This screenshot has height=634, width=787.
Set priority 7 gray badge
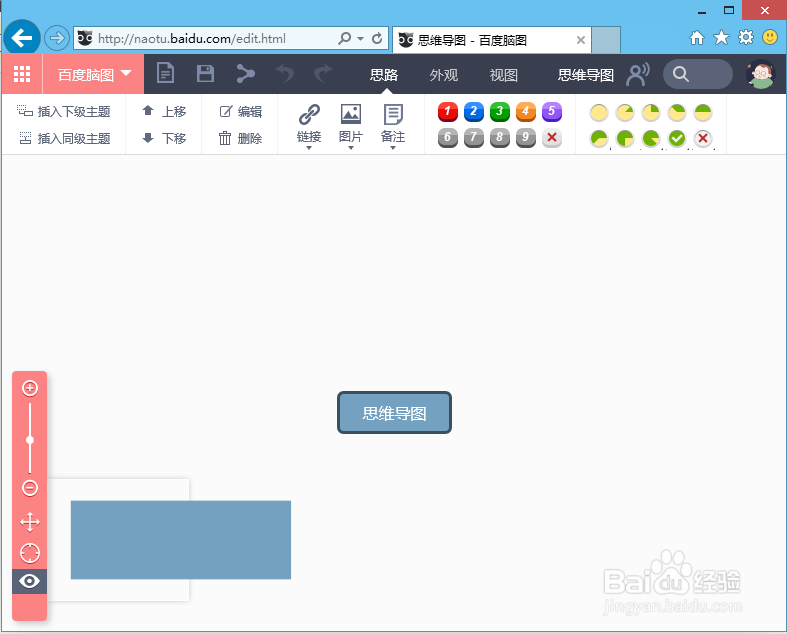click(474, 138)
